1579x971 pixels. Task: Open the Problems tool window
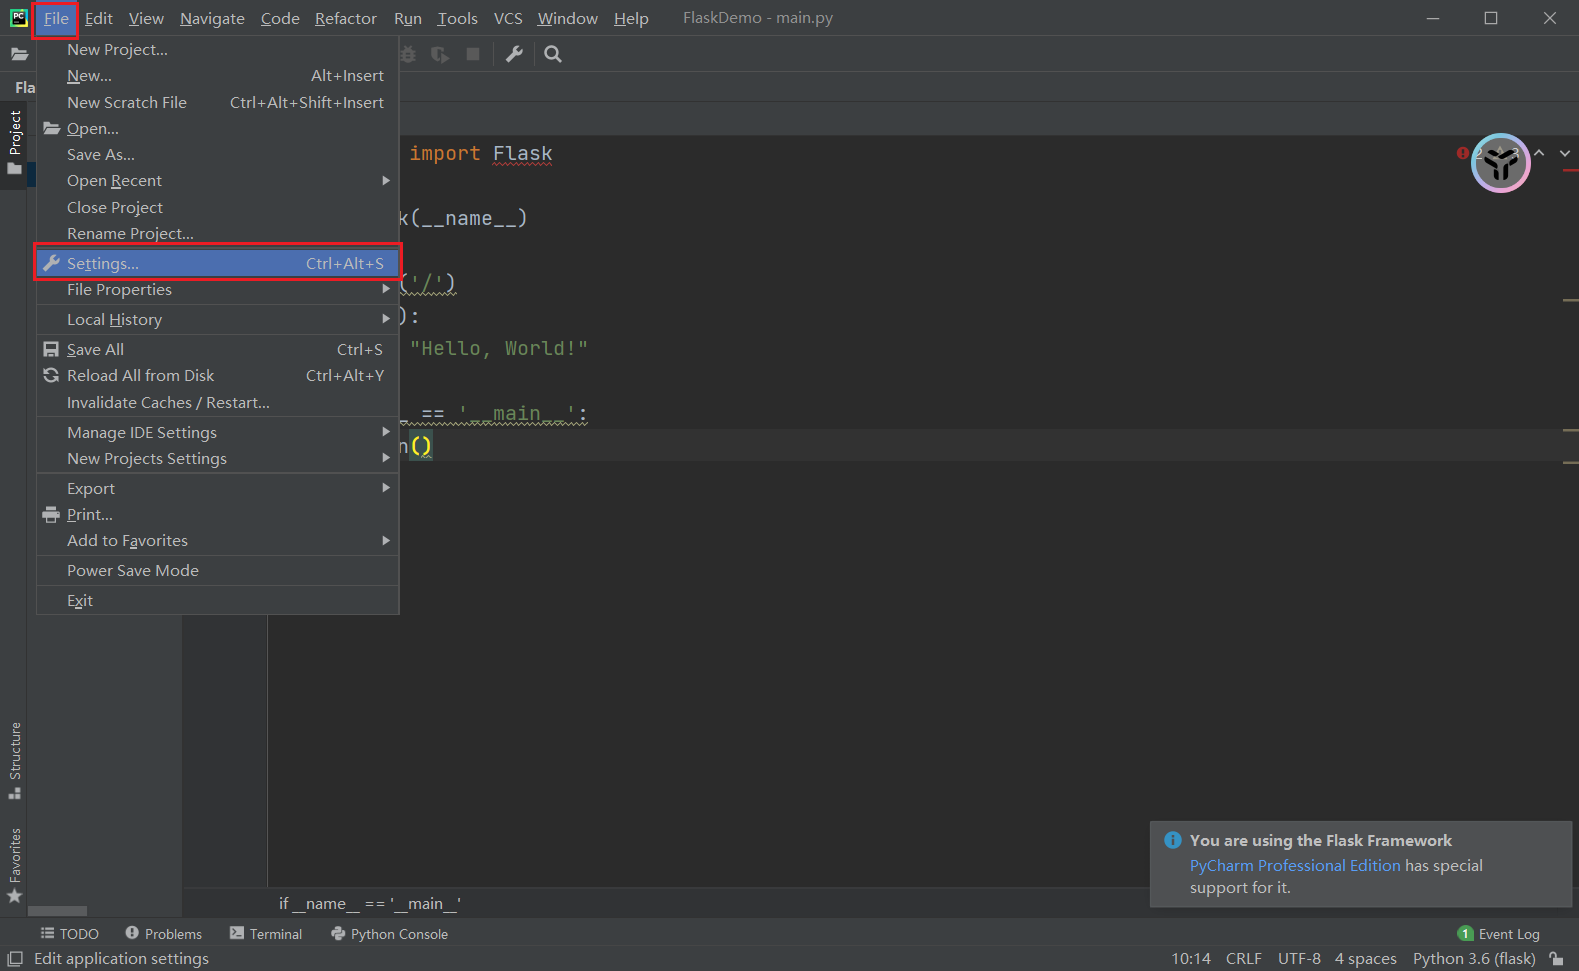pos(163,934)
